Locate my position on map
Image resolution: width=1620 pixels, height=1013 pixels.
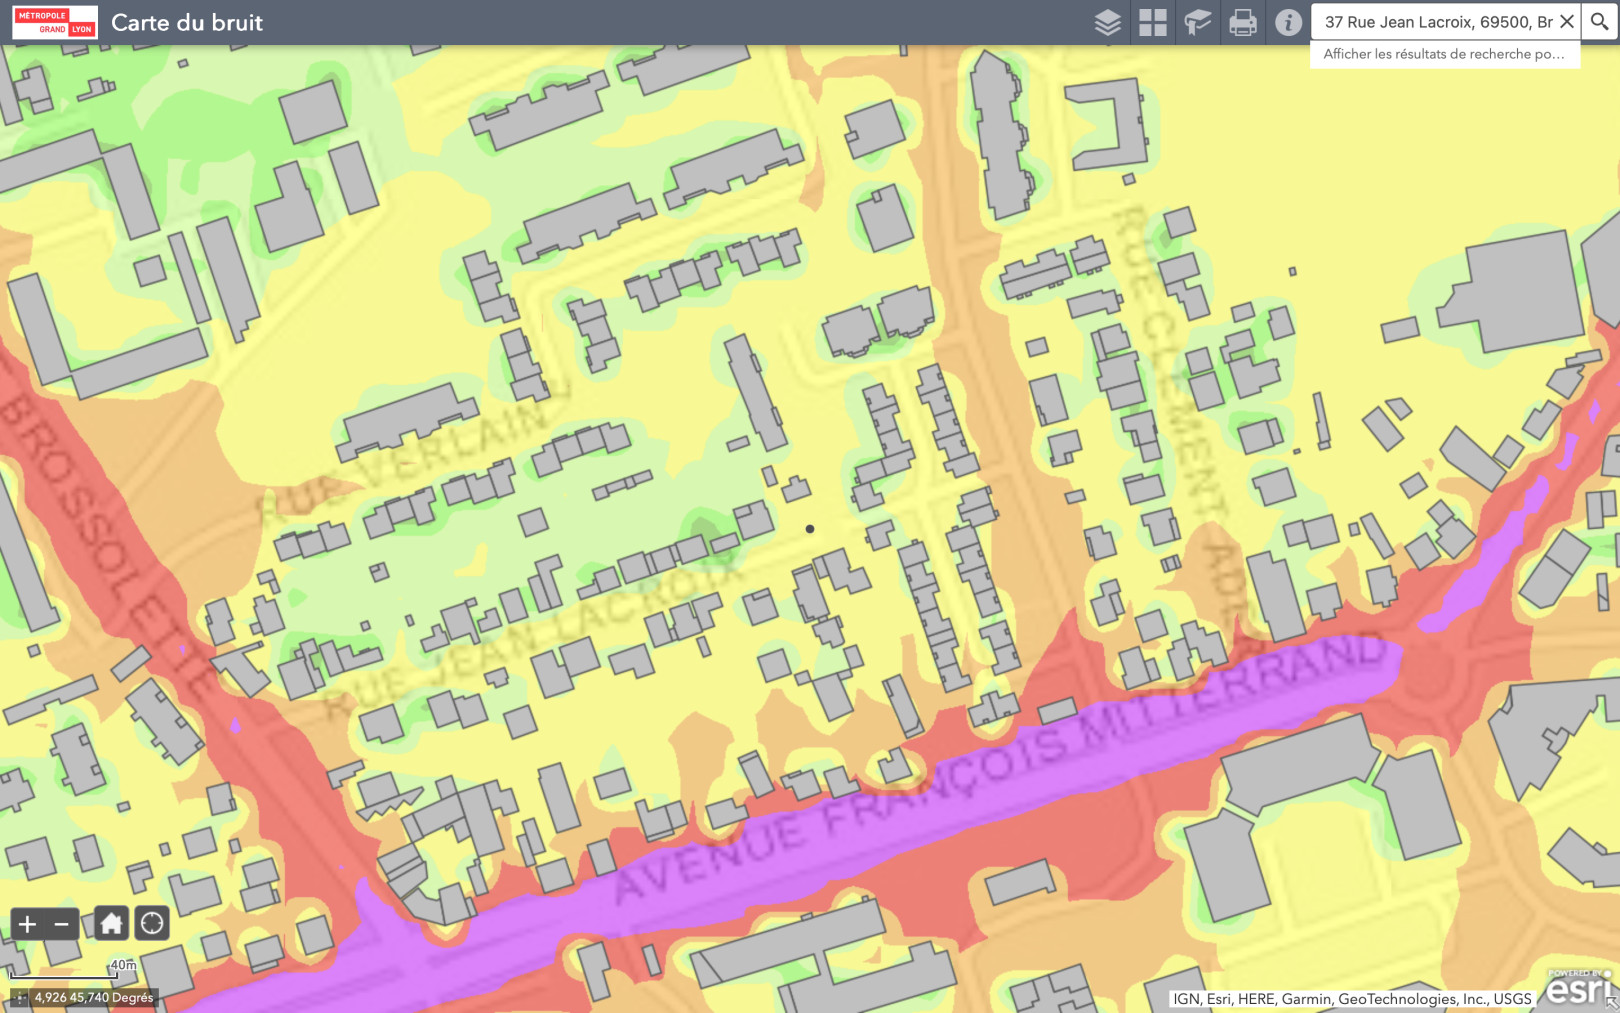pyautogui.click(x=152, y=924)
